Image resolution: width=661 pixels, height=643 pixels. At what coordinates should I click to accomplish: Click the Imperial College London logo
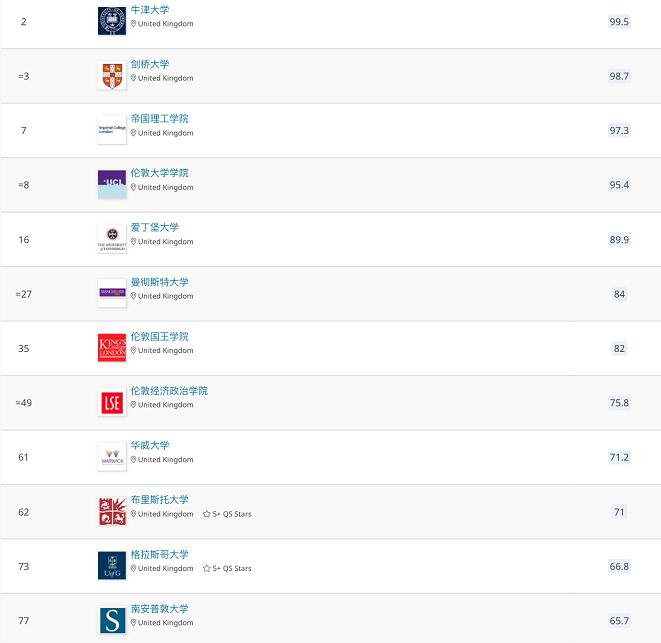point(112,130)
